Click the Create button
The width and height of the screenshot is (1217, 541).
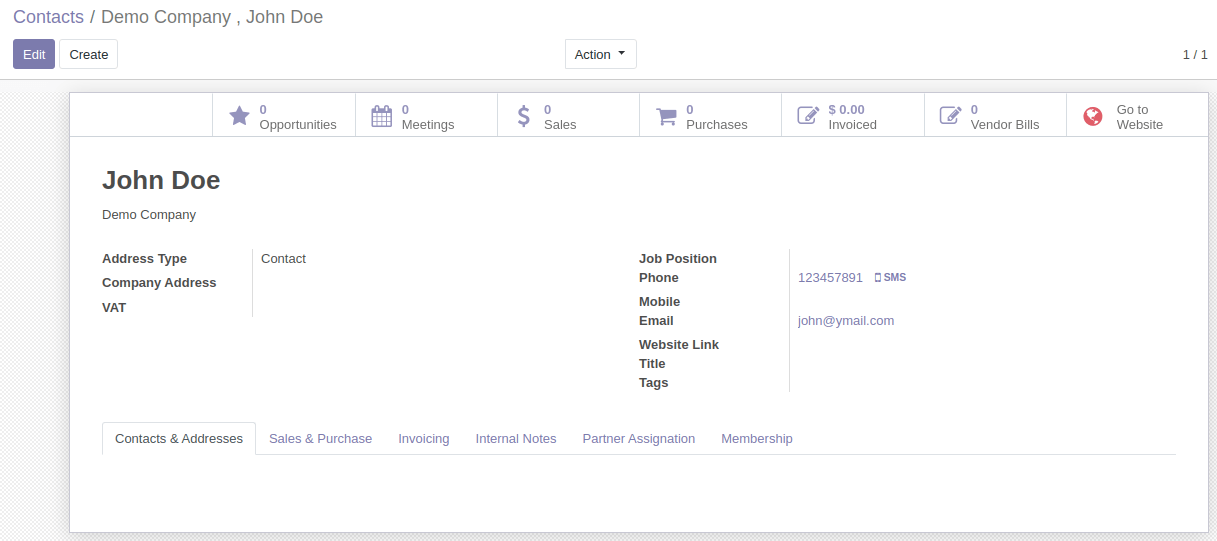point(89,54)
